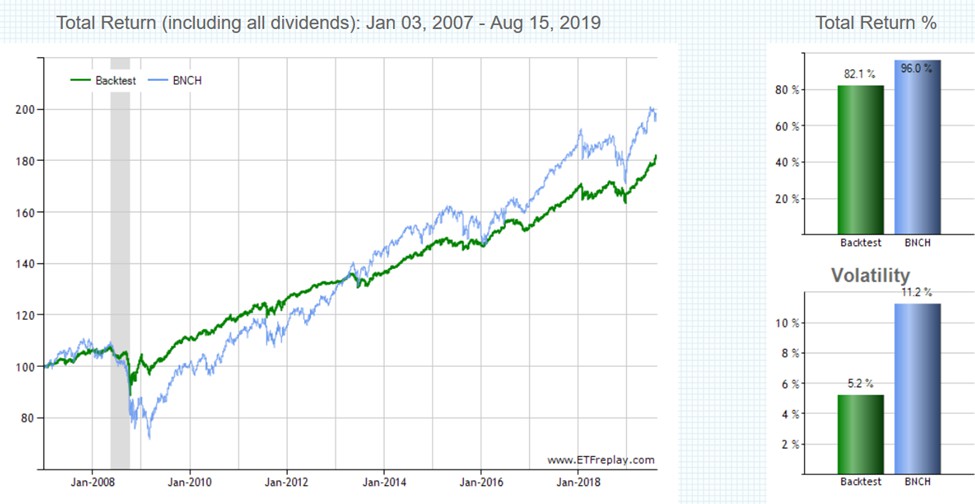Click the 82.1 % value label

click(x=861, y=74)
